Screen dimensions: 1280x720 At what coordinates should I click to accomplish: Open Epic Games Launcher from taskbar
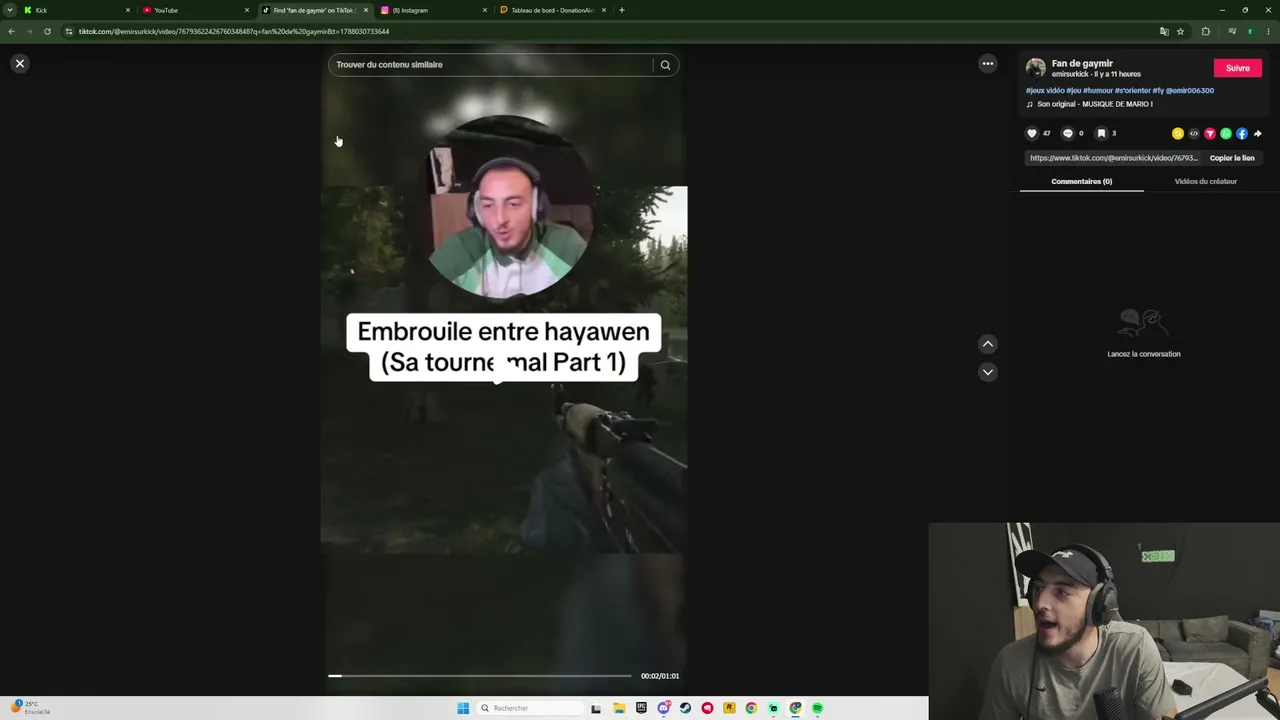641,708
